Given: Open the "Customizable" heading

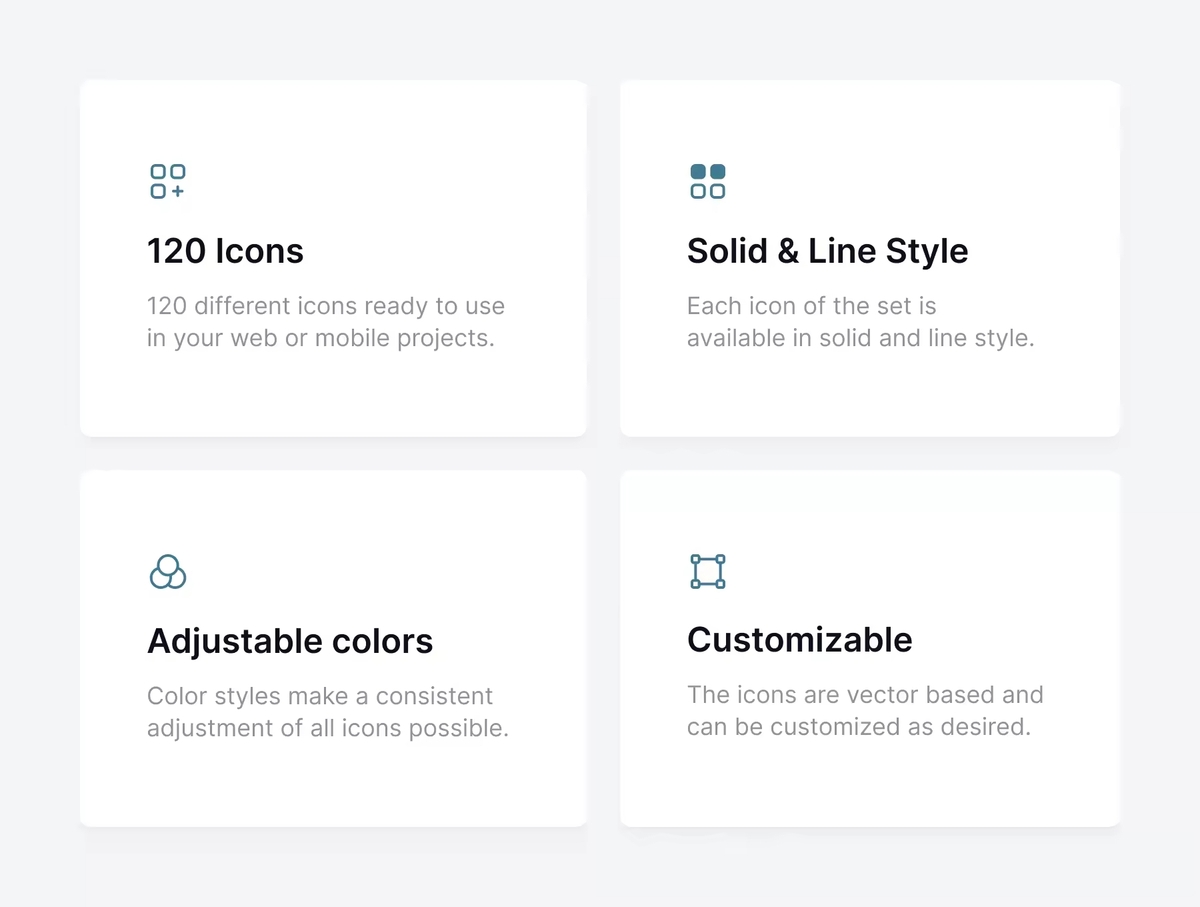Looking at the screenshot, I should [x=799, y=640].
